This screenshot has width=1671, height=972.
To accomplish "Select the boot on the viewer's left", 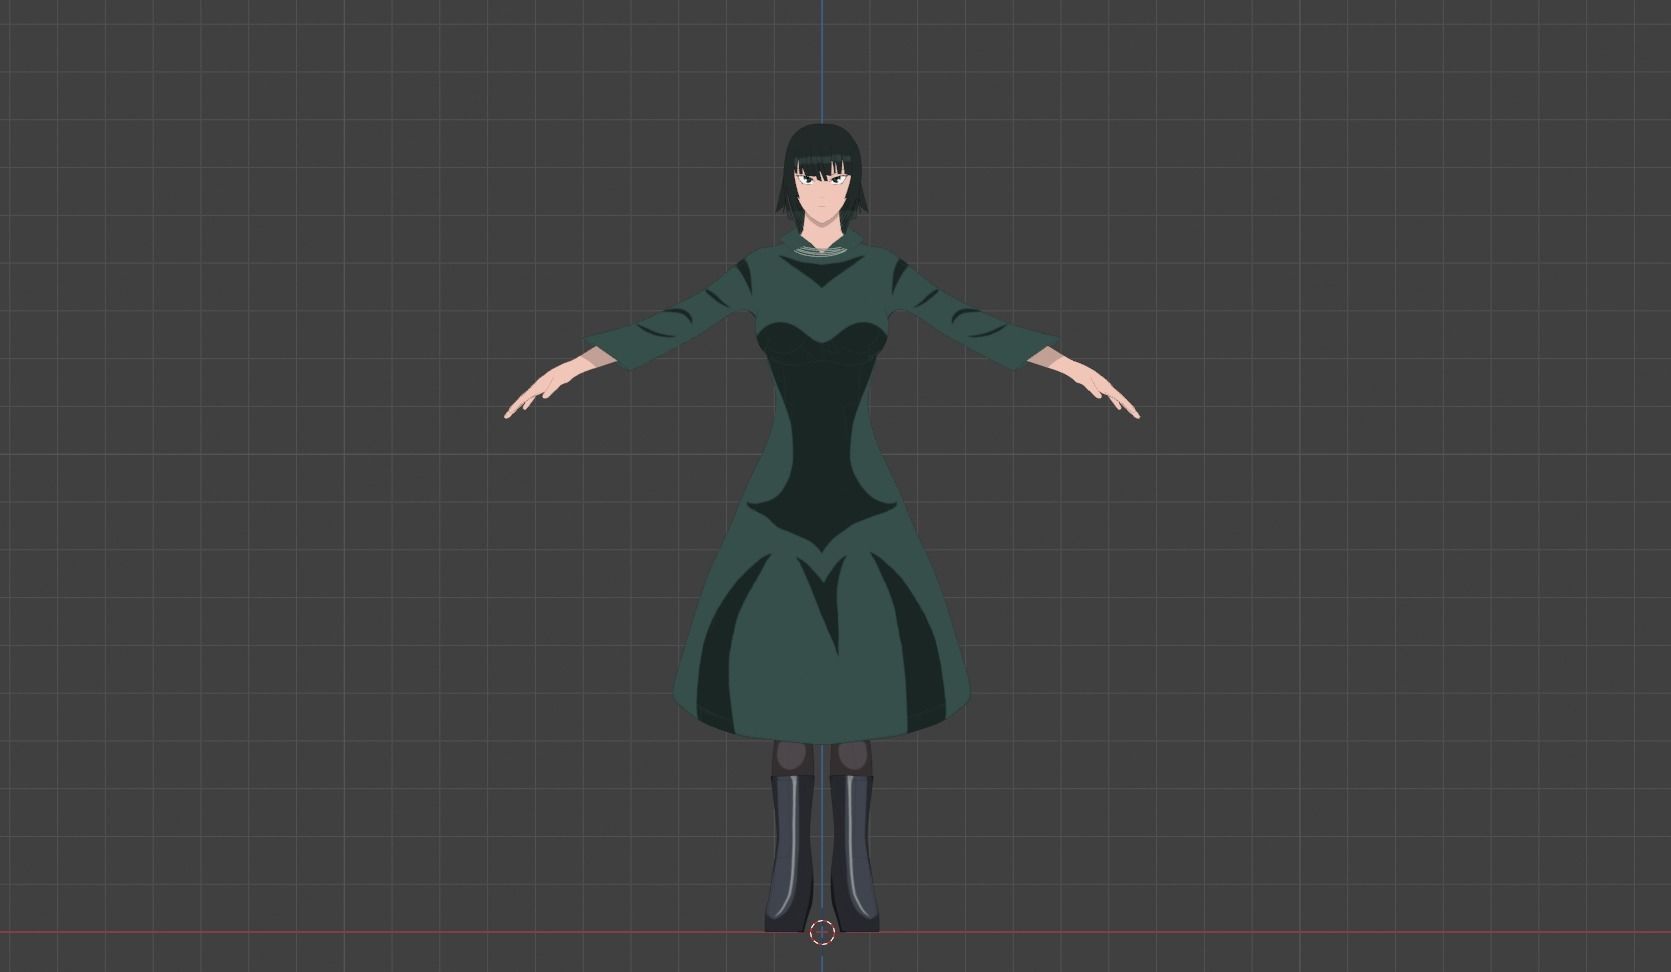I will pos(790,852).
